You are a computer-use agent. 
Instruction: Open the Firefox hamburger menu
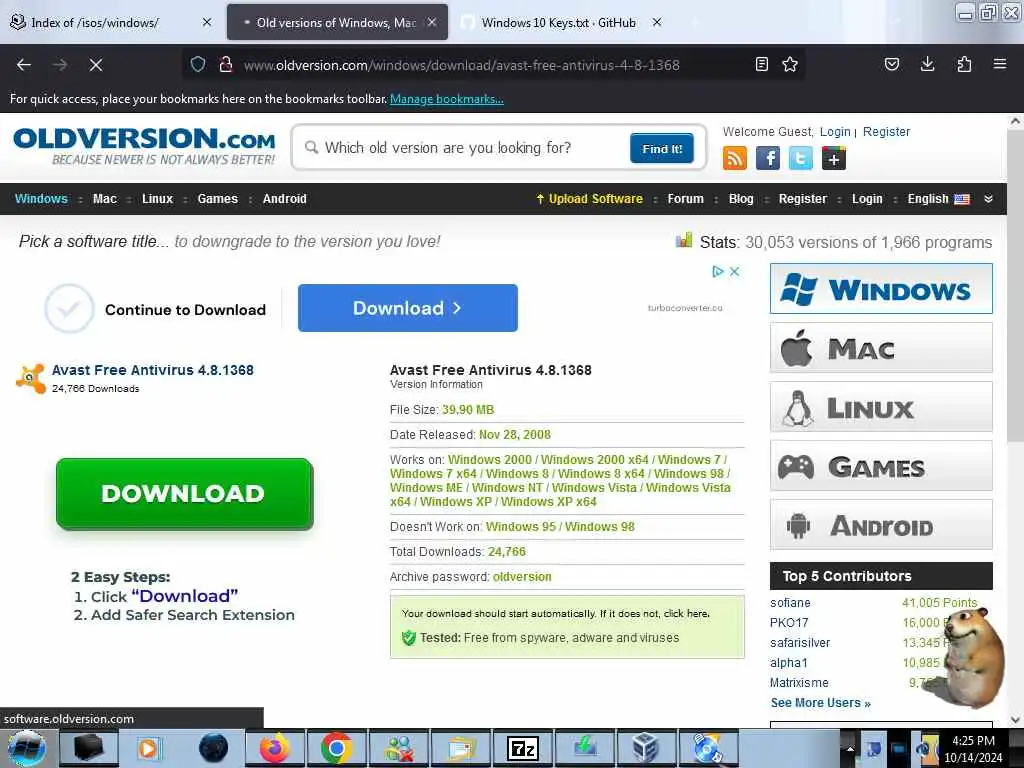click(1000, 64)
